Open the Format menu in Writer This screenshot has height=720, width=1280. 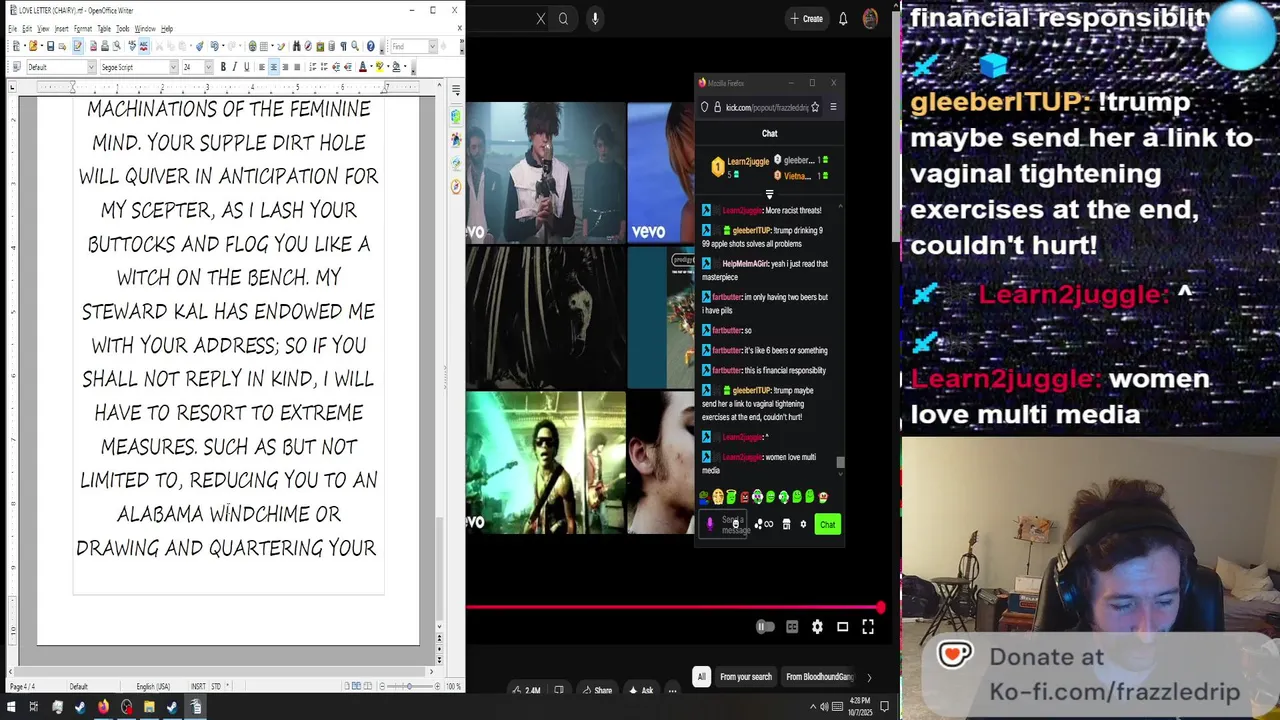tap(83, 29)
